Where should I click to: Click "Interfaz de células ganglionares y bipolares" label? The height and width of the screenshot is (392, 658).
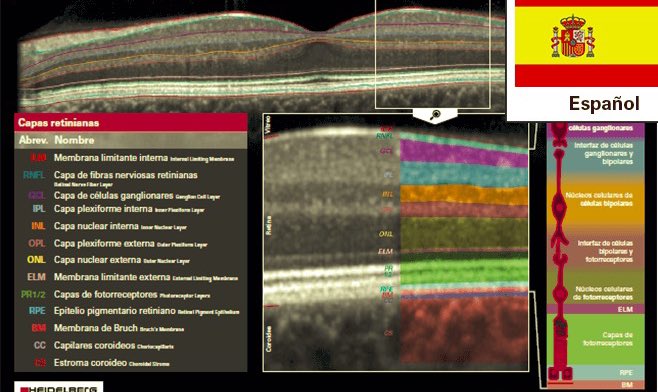[603, 153]
